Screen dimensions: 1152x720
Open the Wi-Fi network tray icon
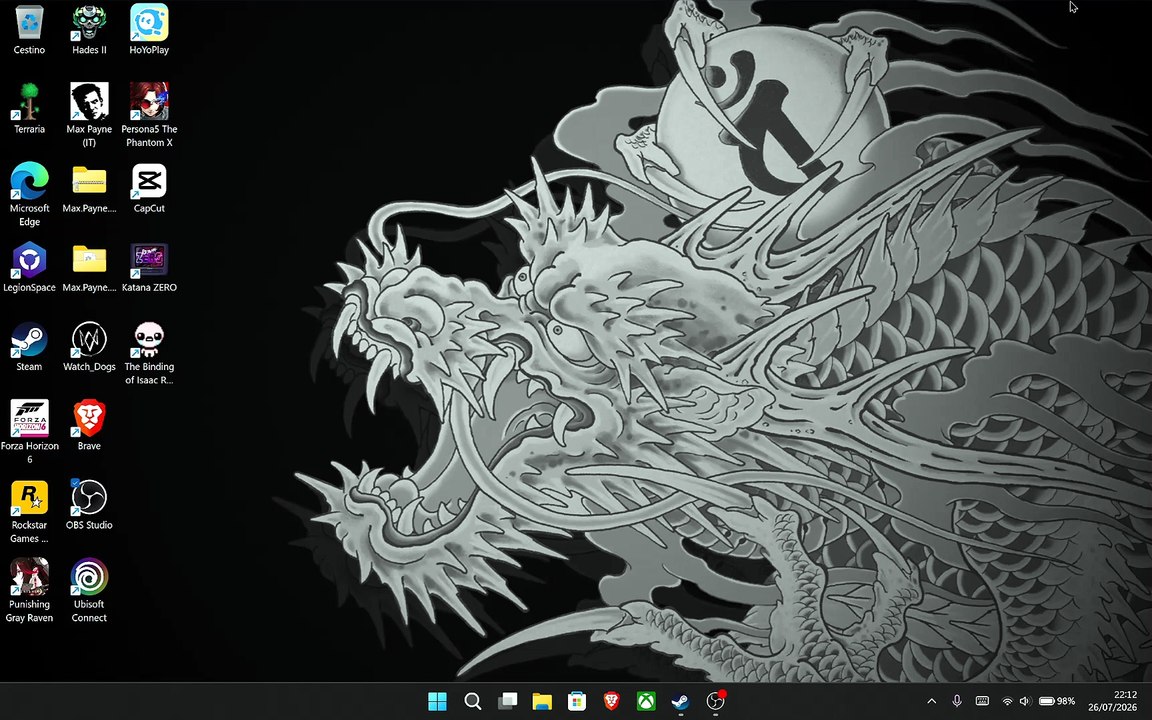[x=1007, y=702]
